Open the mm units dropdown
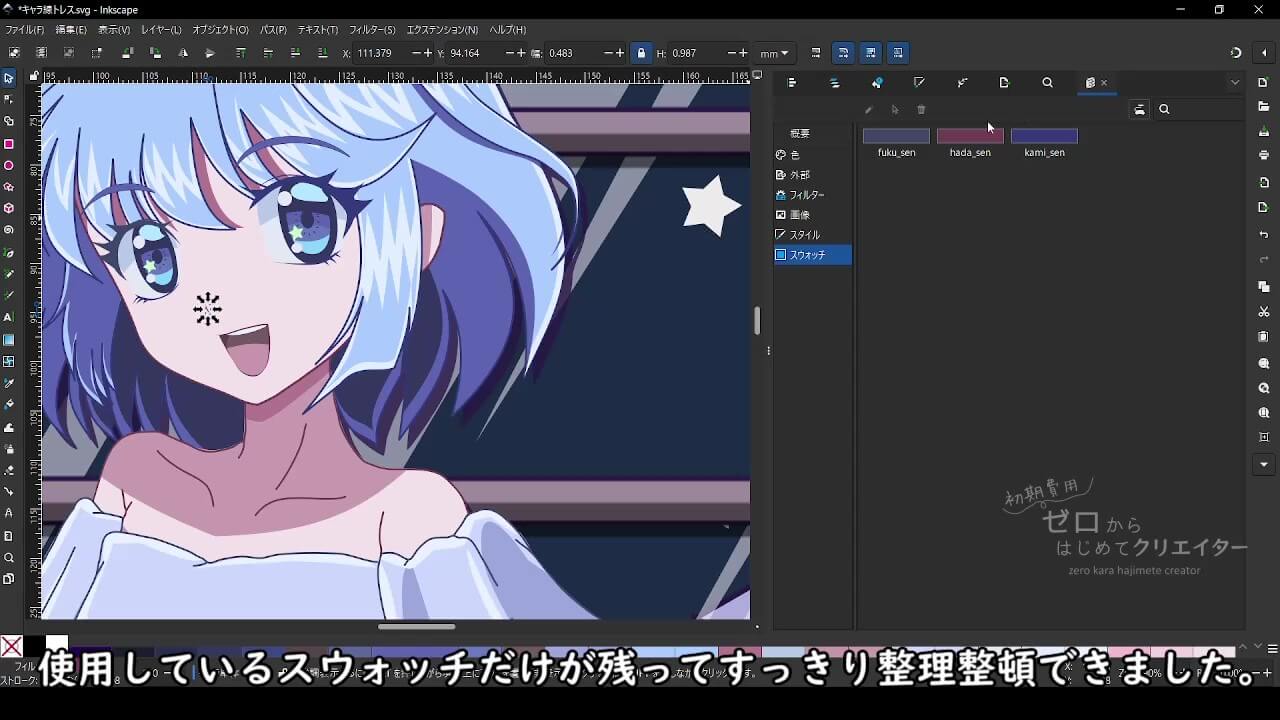Viewport: 1280px width, 720px height. coord(774,53)
